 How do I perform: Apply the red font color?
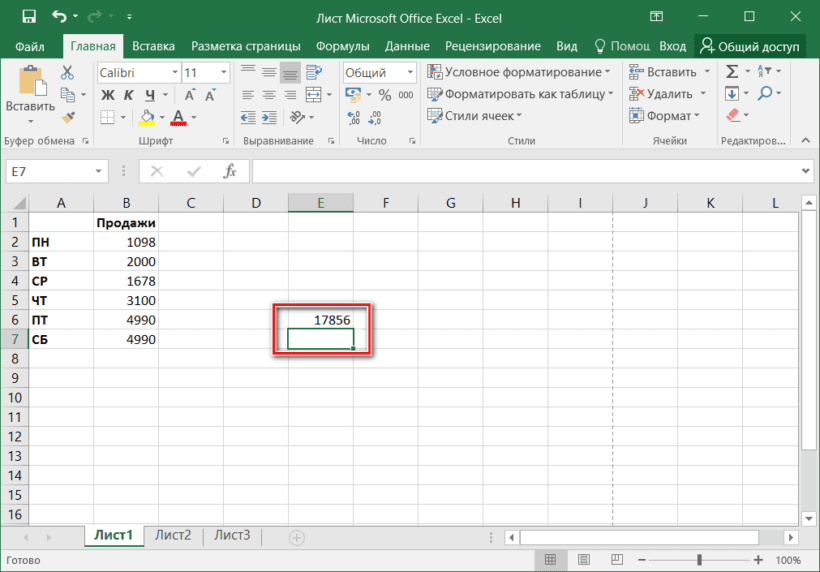point(178,117)
